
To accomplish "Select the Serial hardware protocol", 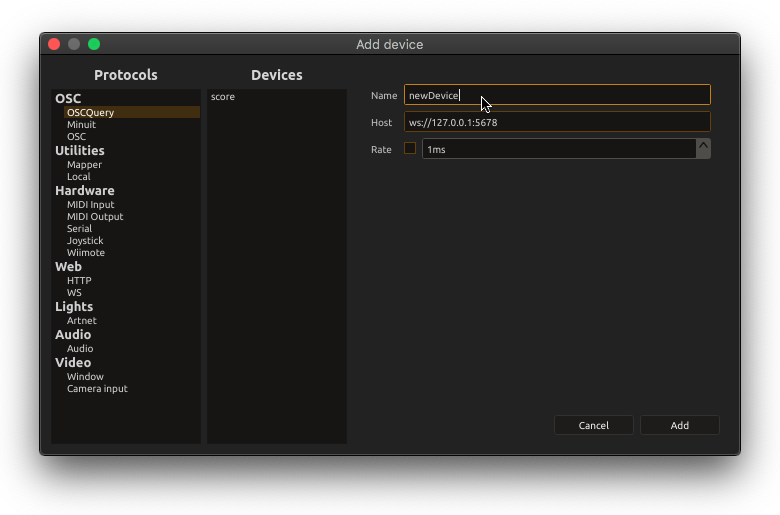I will [x=80, y=228].
